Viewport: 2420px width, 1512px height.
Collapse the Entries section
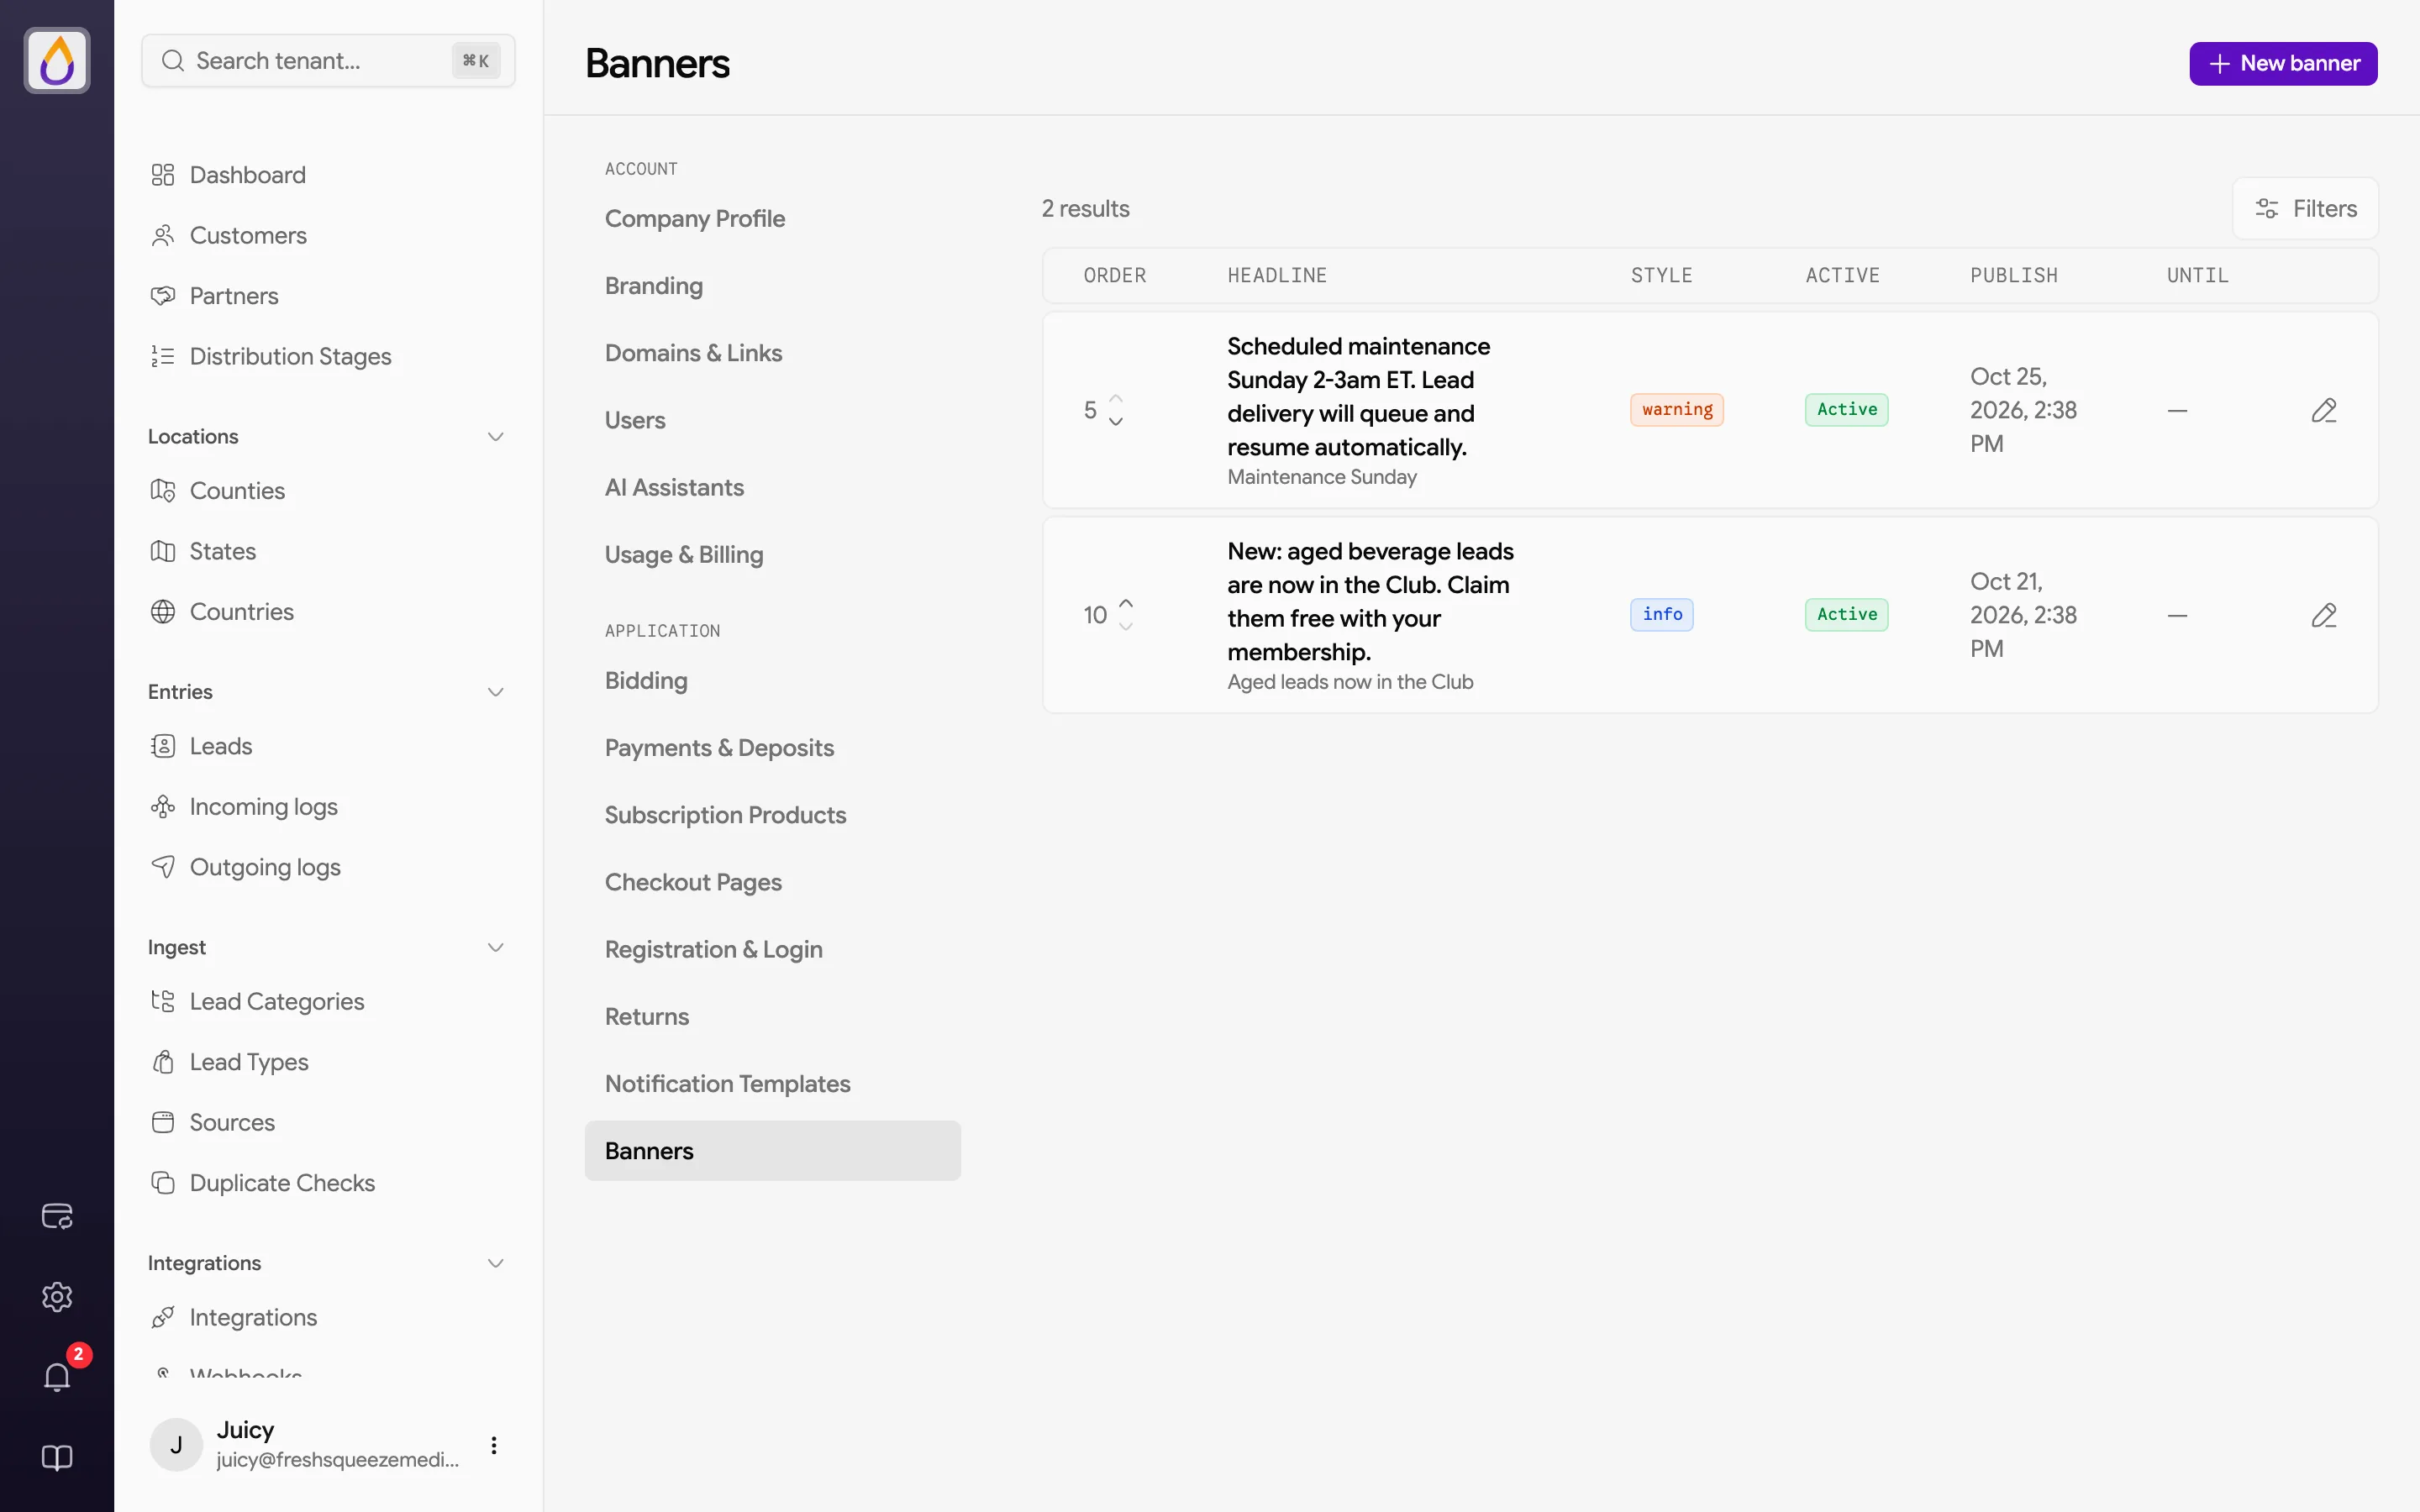pos(495,692)
